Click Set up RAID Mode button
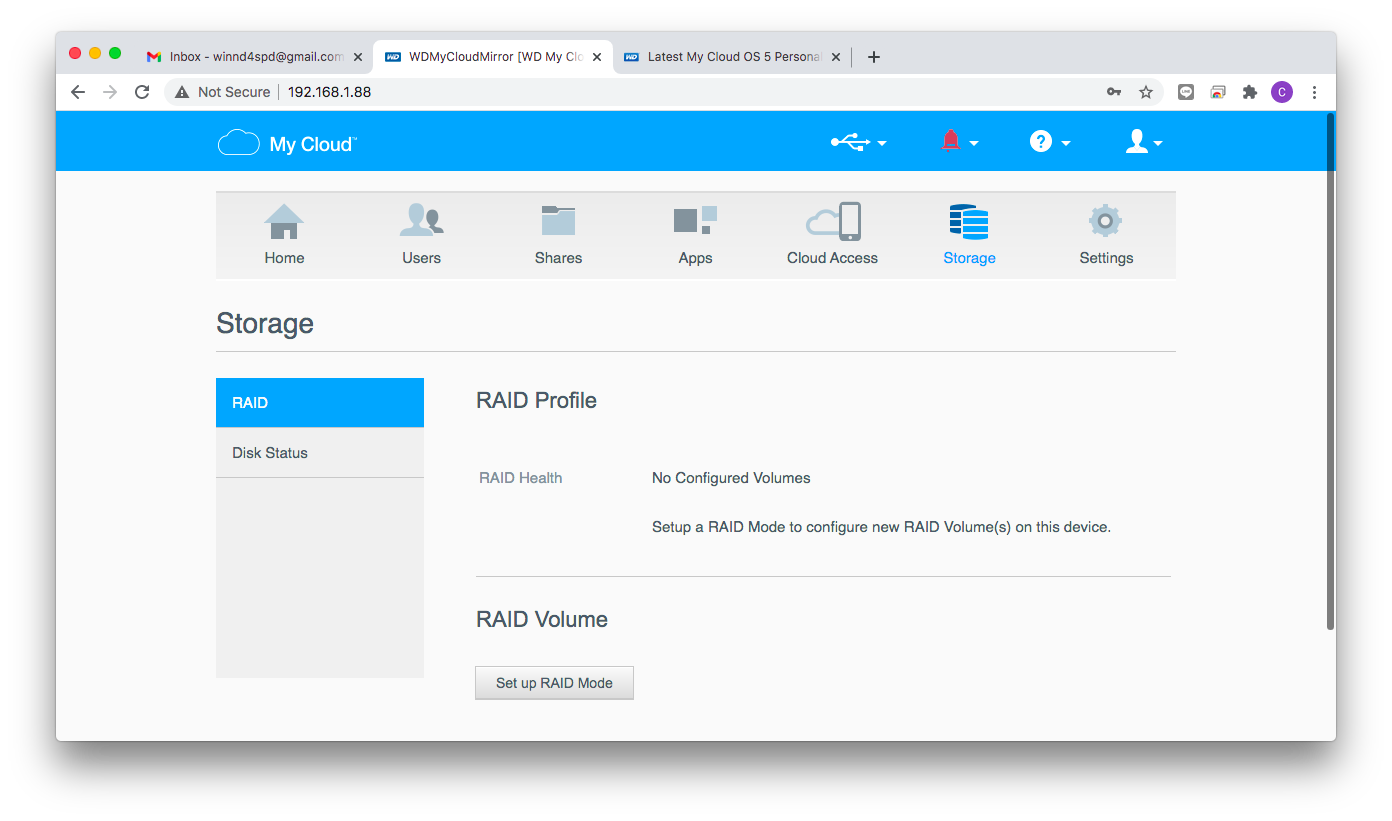The height and width of the screenshot is (821, 1392). 554,683
